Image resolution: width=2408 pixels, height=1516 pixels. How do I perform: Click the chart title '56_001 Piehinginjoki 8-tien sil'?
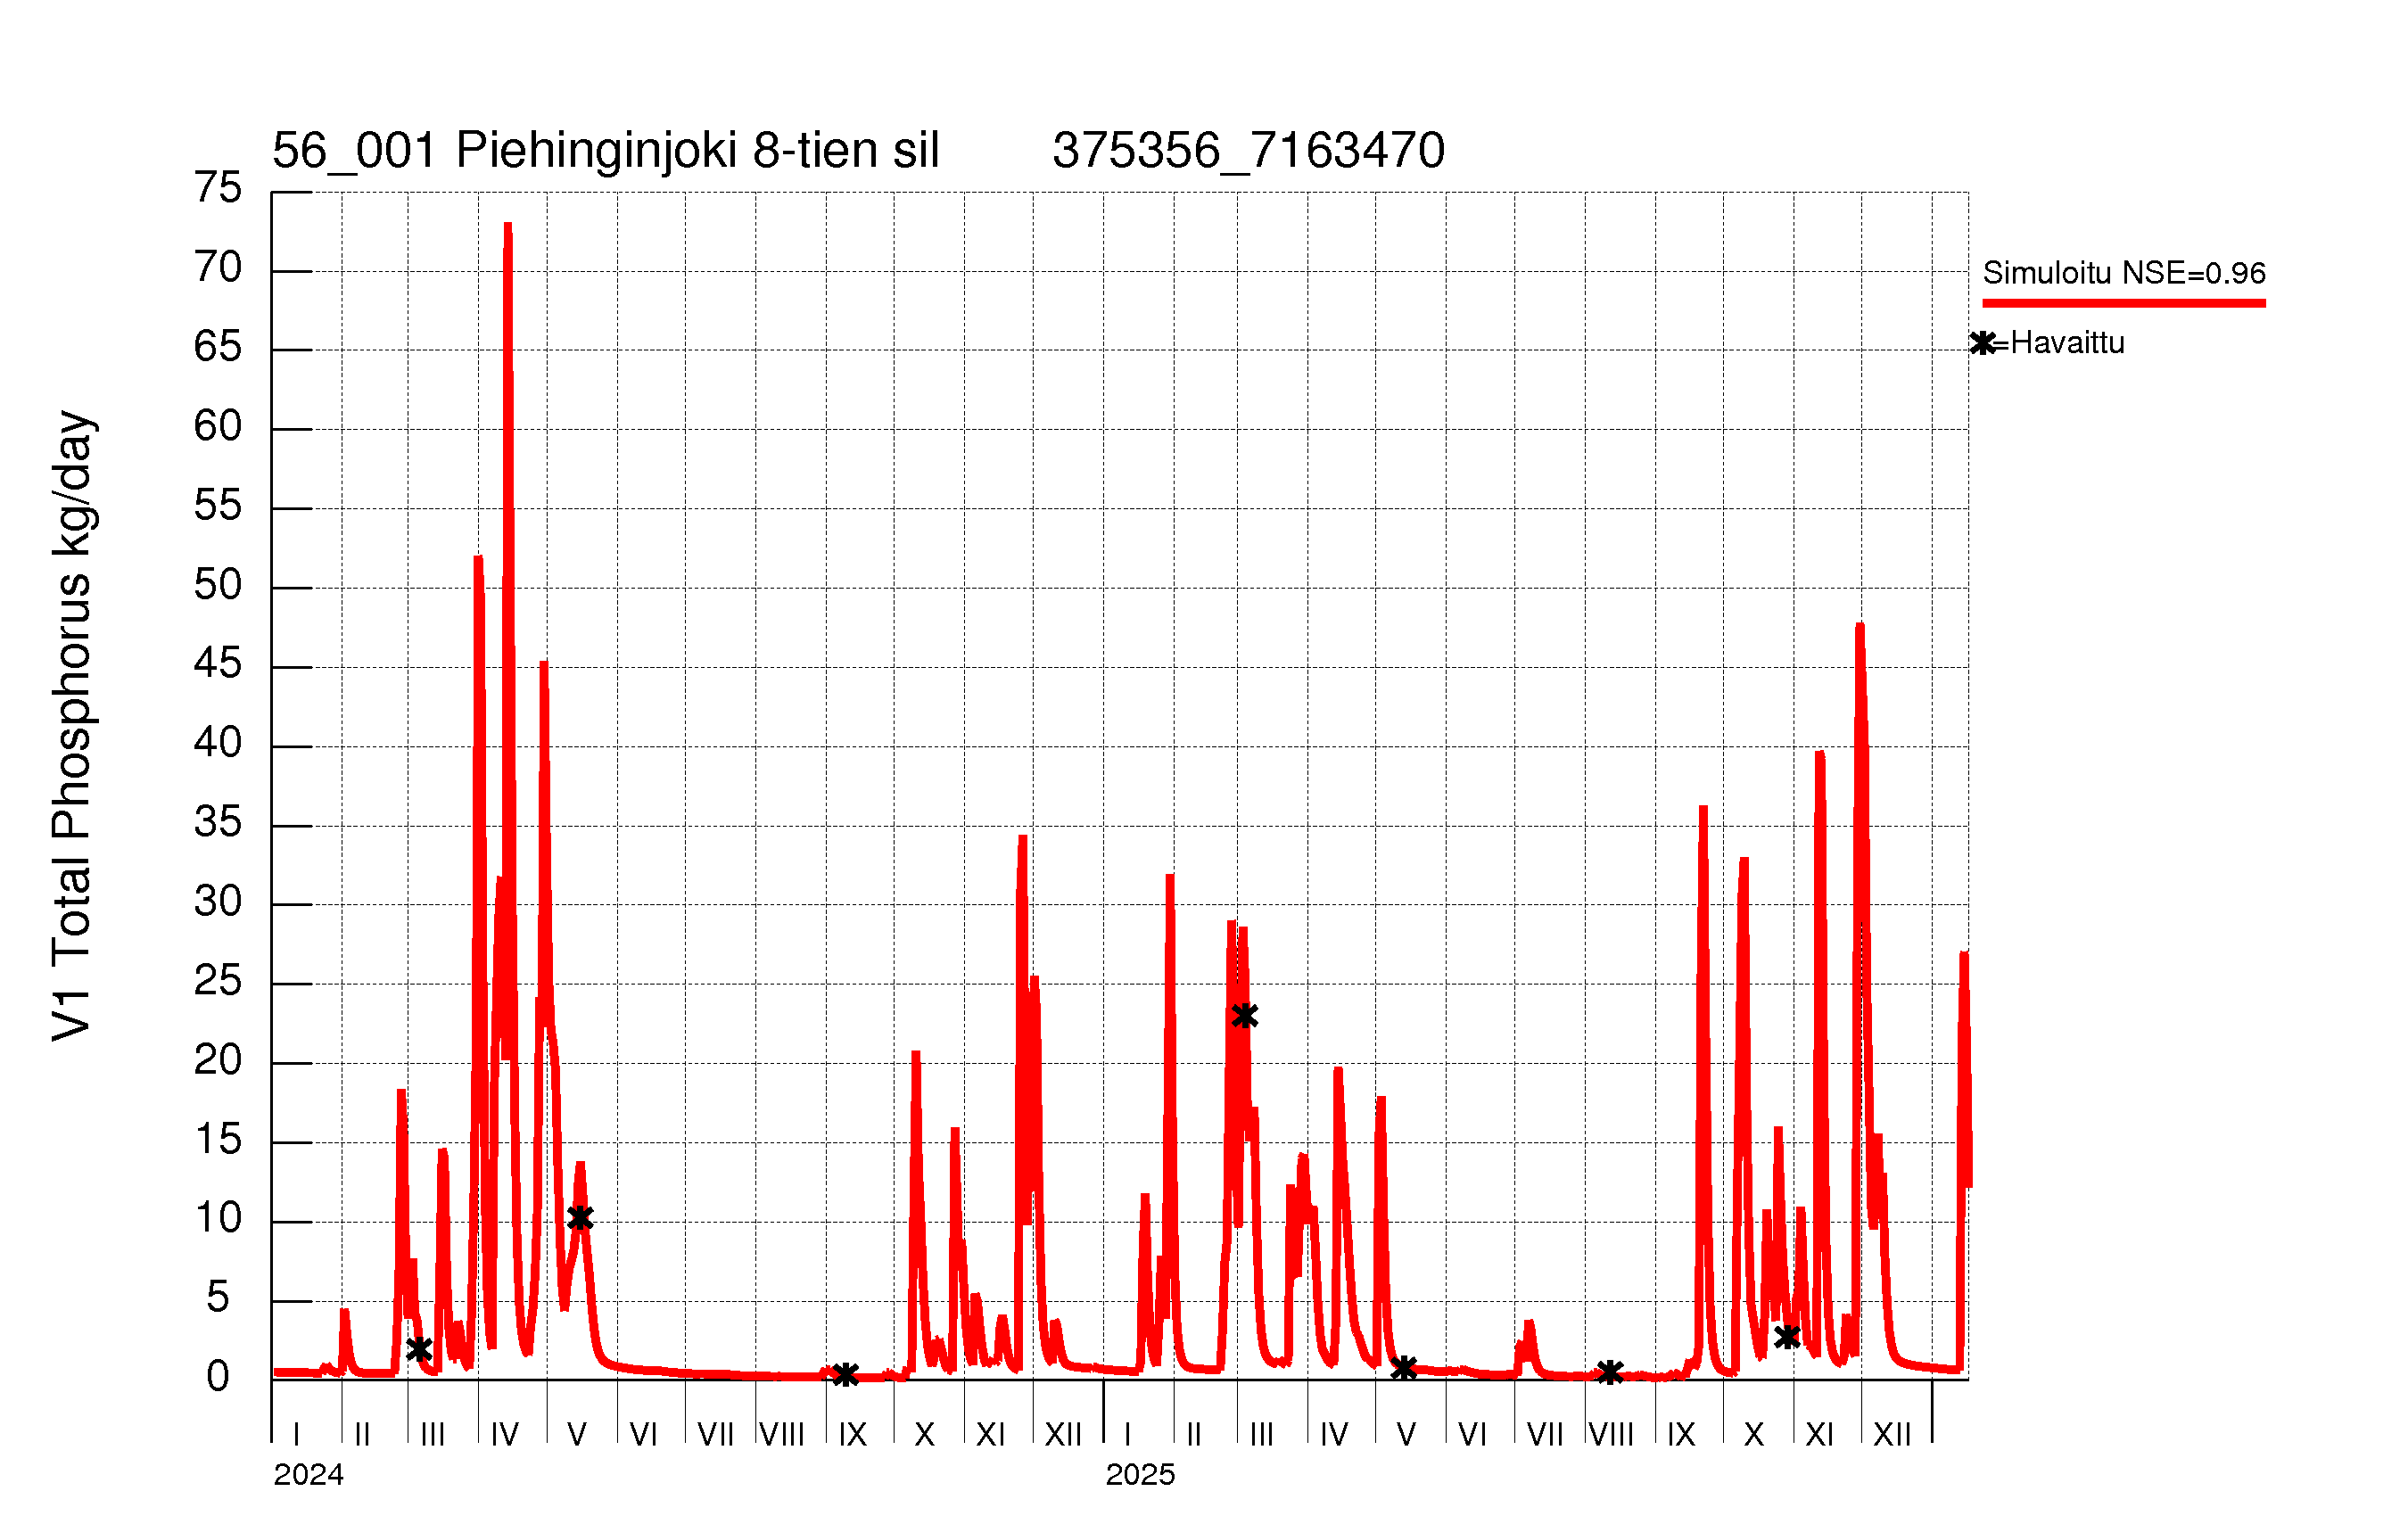[x=605, y=151]
